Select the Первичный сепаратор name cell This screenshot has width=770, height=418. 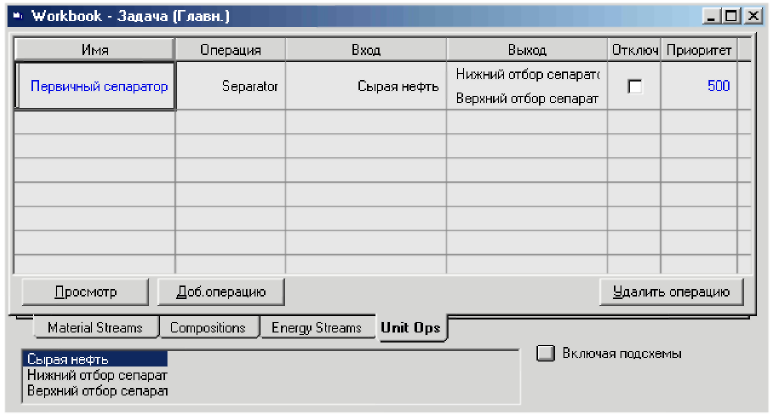click(98, 87)
